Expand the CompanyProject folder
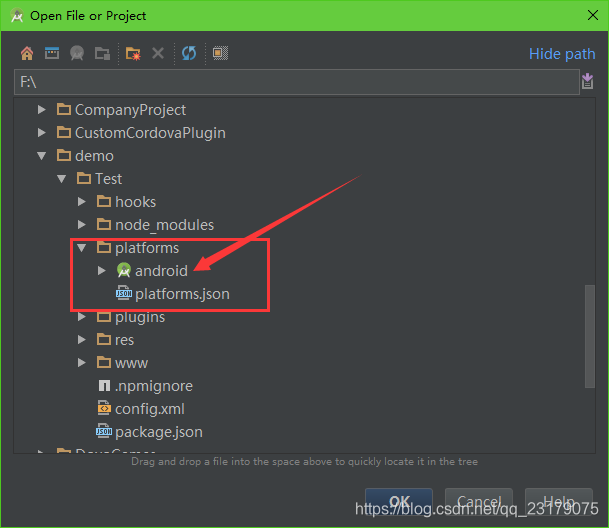 pyautogui.click(x=42, y=110)
